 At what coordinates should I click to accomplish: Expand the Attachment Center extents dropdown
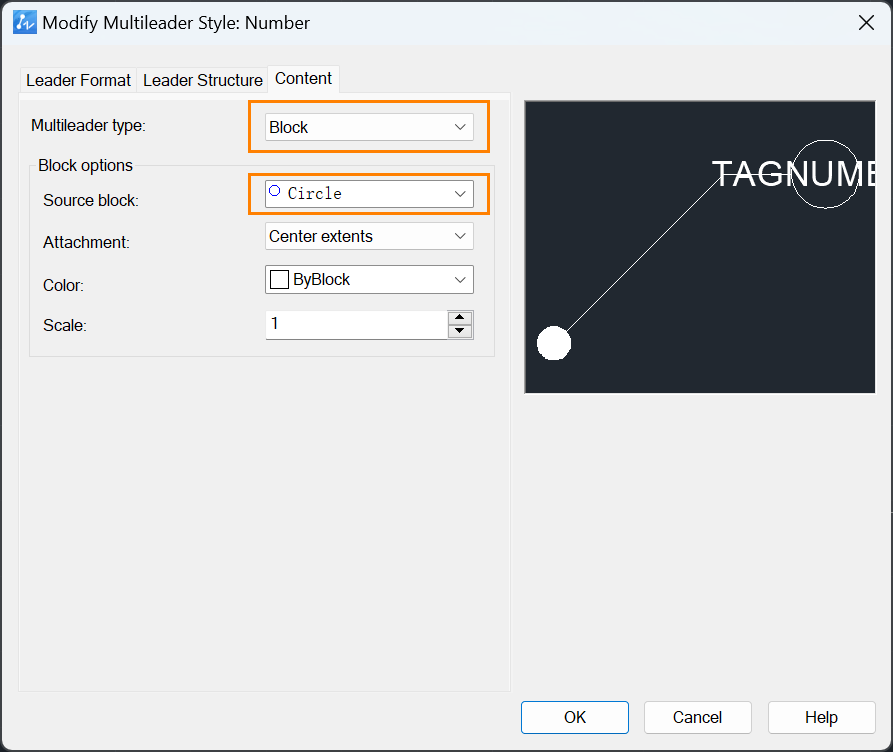coord(369,236)
